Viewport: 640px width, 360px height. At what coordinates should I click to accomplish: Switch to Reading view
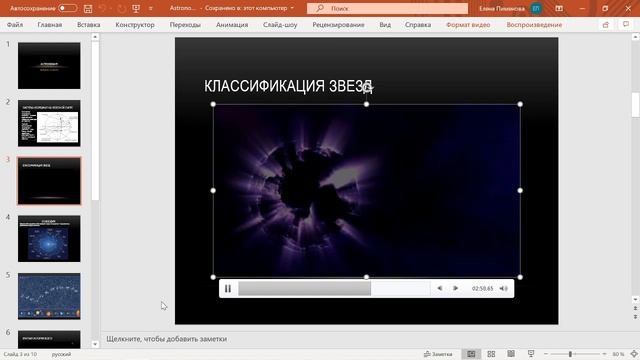pyautogui.click(x=511, y=354)
